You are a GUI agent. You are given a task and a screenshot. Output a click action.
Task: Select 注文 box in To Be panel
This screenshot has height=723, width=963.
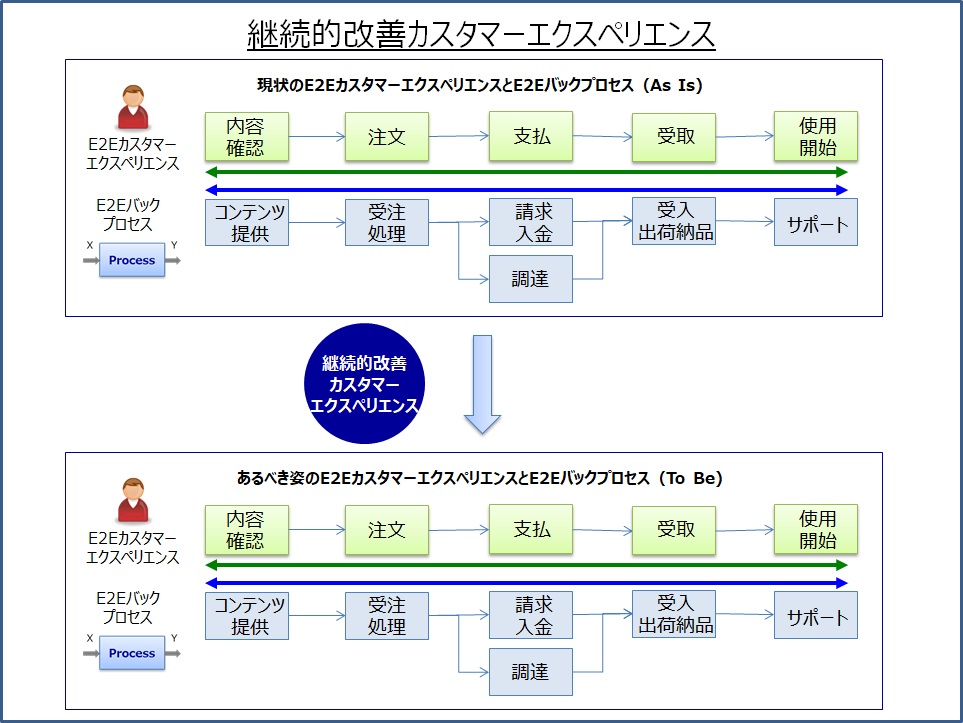387,530
